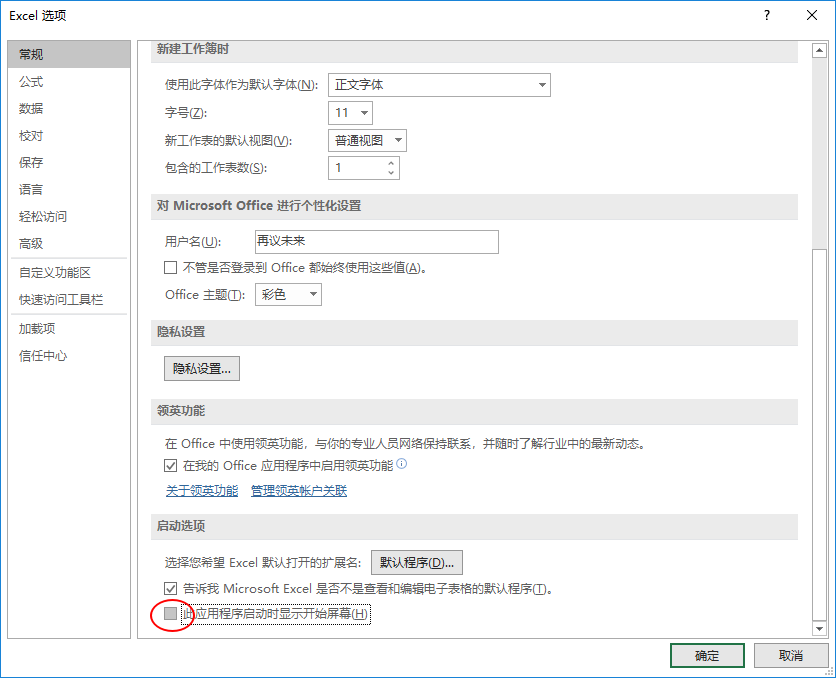
Task: Click the 对 Microsoft Office 进行个性化设置 heading
Action: click(x=259, y=206)
